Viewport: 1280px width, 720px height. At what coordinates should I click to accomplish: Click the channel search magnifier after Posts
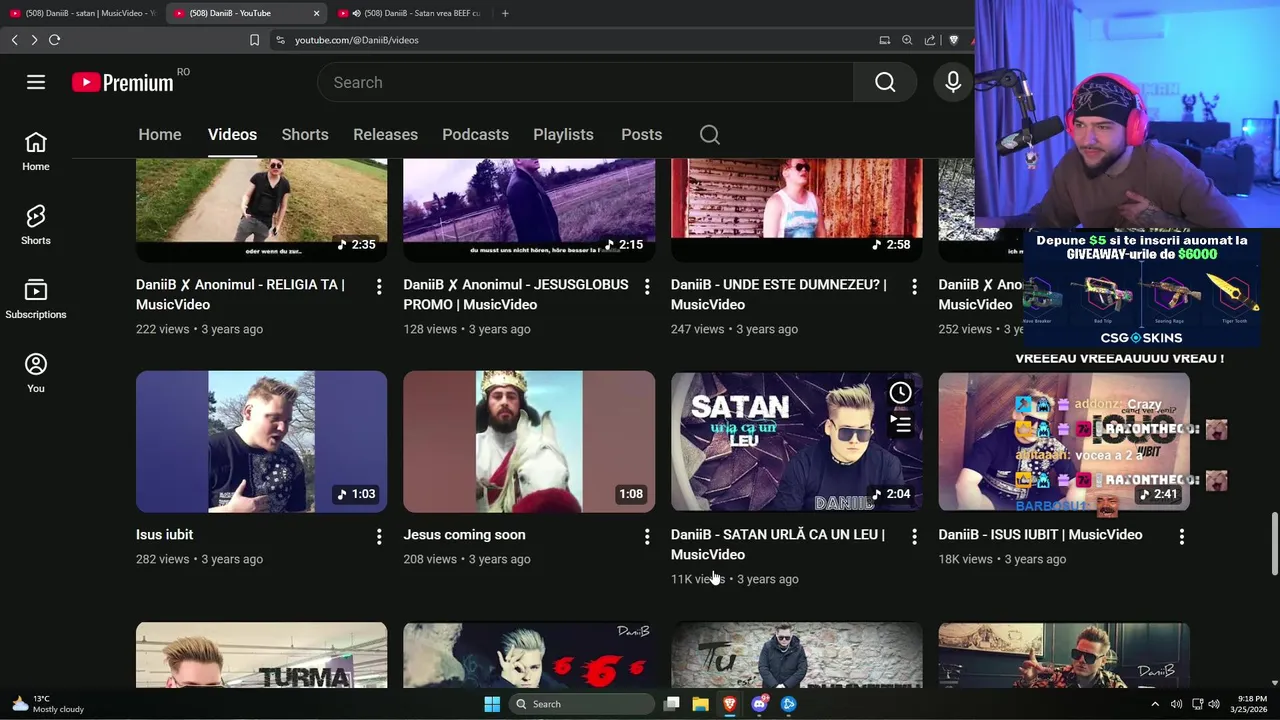point(710,135)
